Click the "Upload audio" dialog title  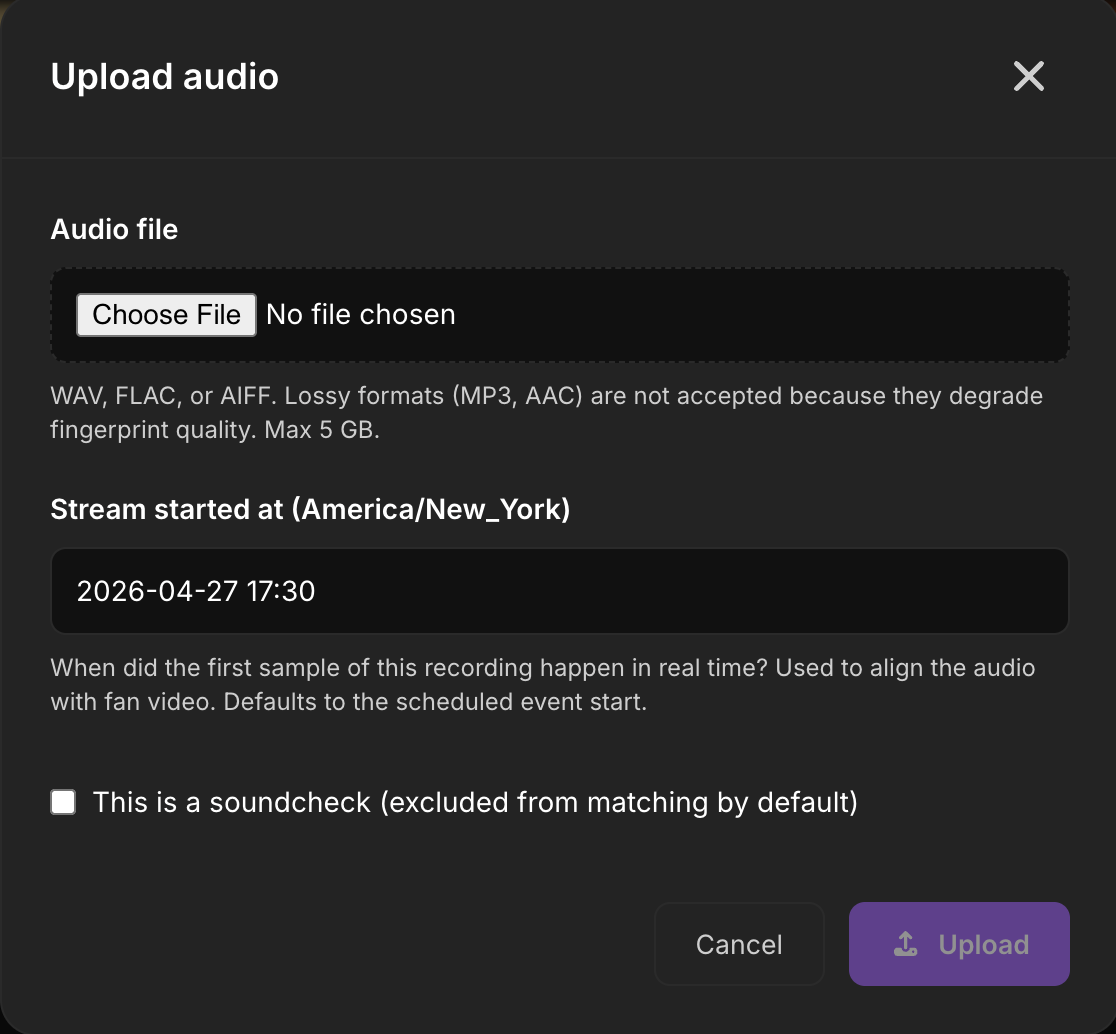click(164, 76)
